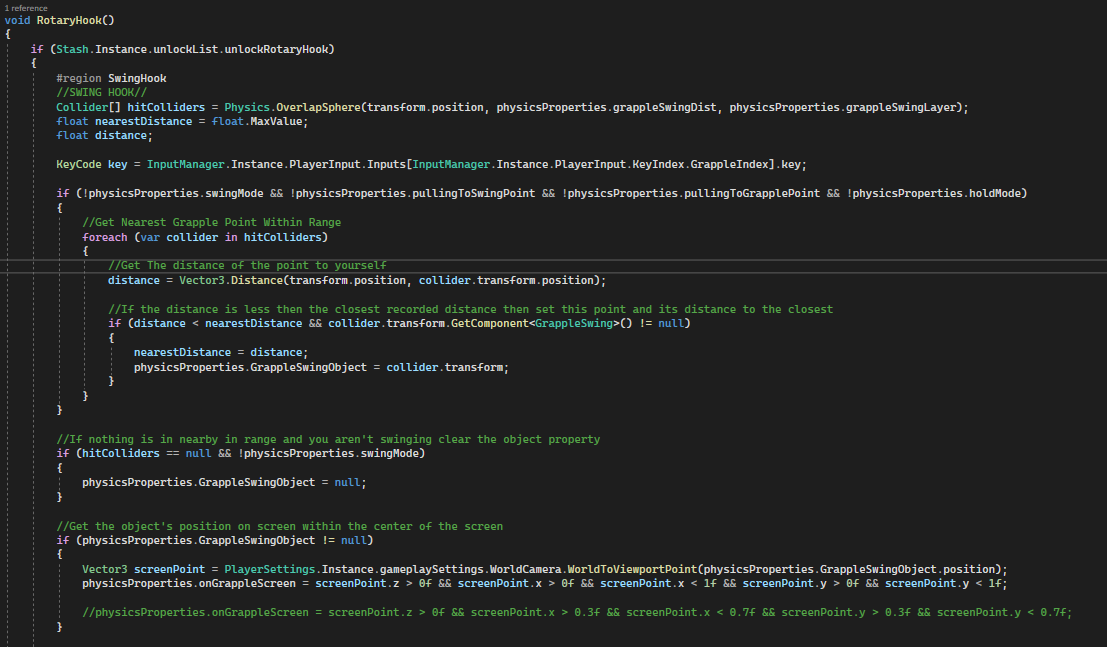This screenshot has height=647, width=1107.
Task: Click the WorldToViewportPoint method call
Action: 632,569
